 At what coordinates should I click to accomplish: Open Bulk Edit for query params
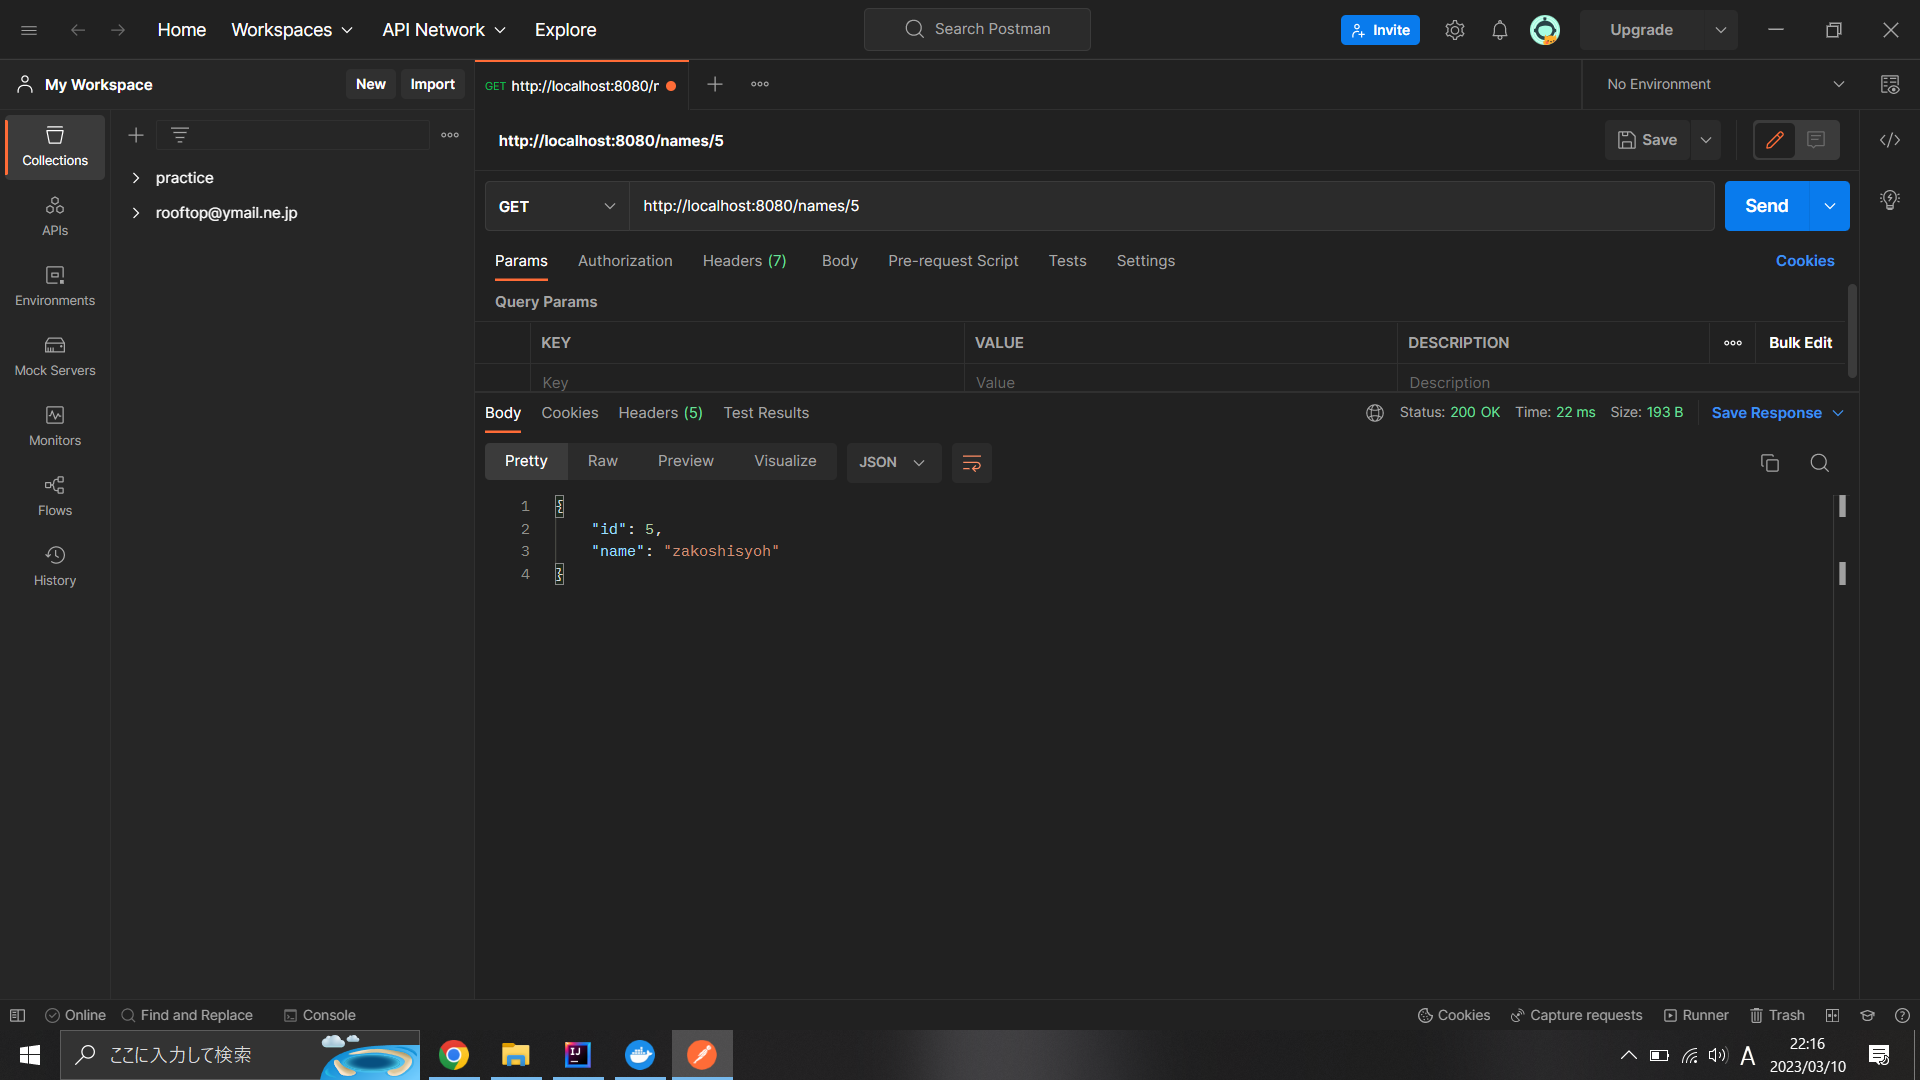[x=1799, y=343]
